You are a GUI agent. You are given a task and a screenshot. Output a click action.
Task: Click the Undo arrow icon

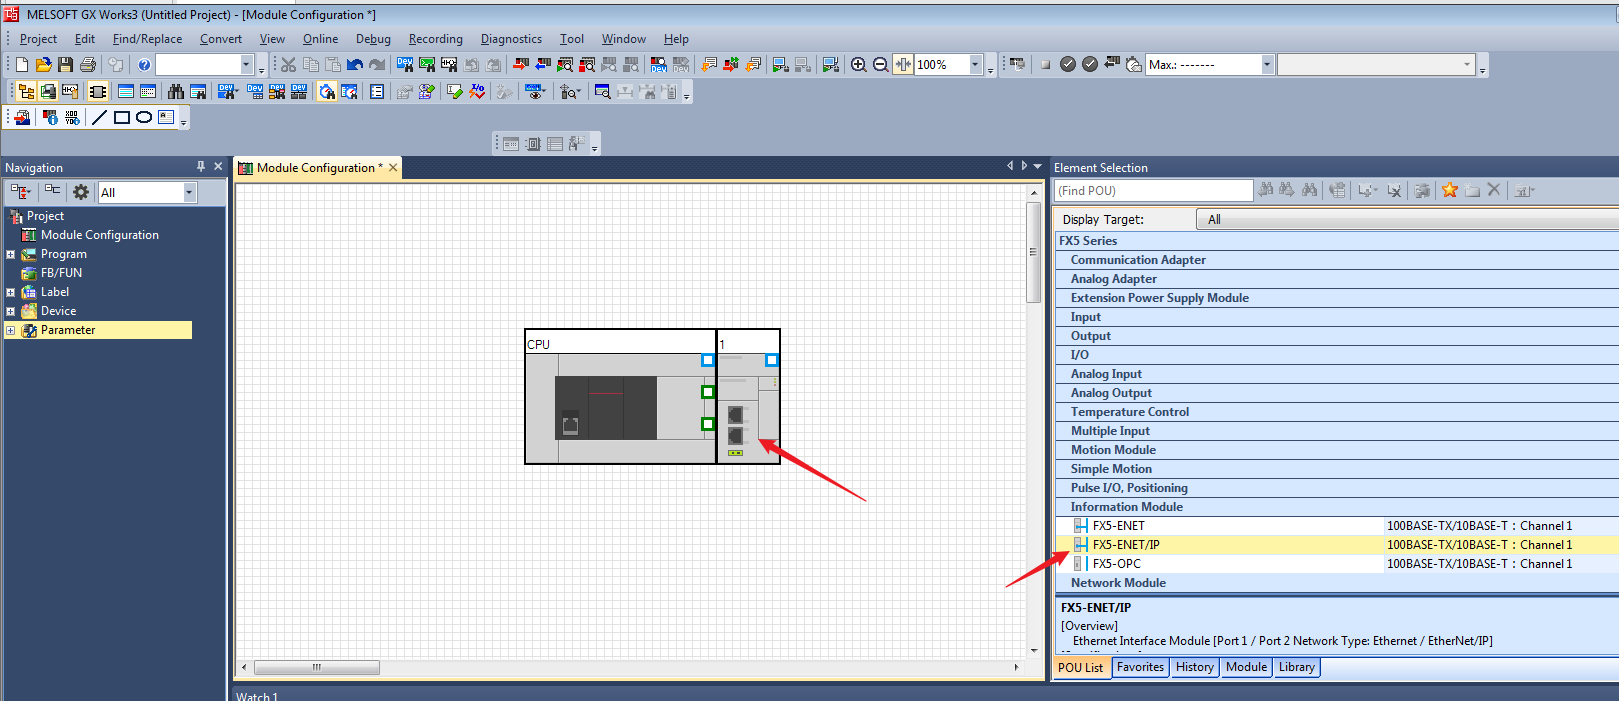[x=355, y=64]
